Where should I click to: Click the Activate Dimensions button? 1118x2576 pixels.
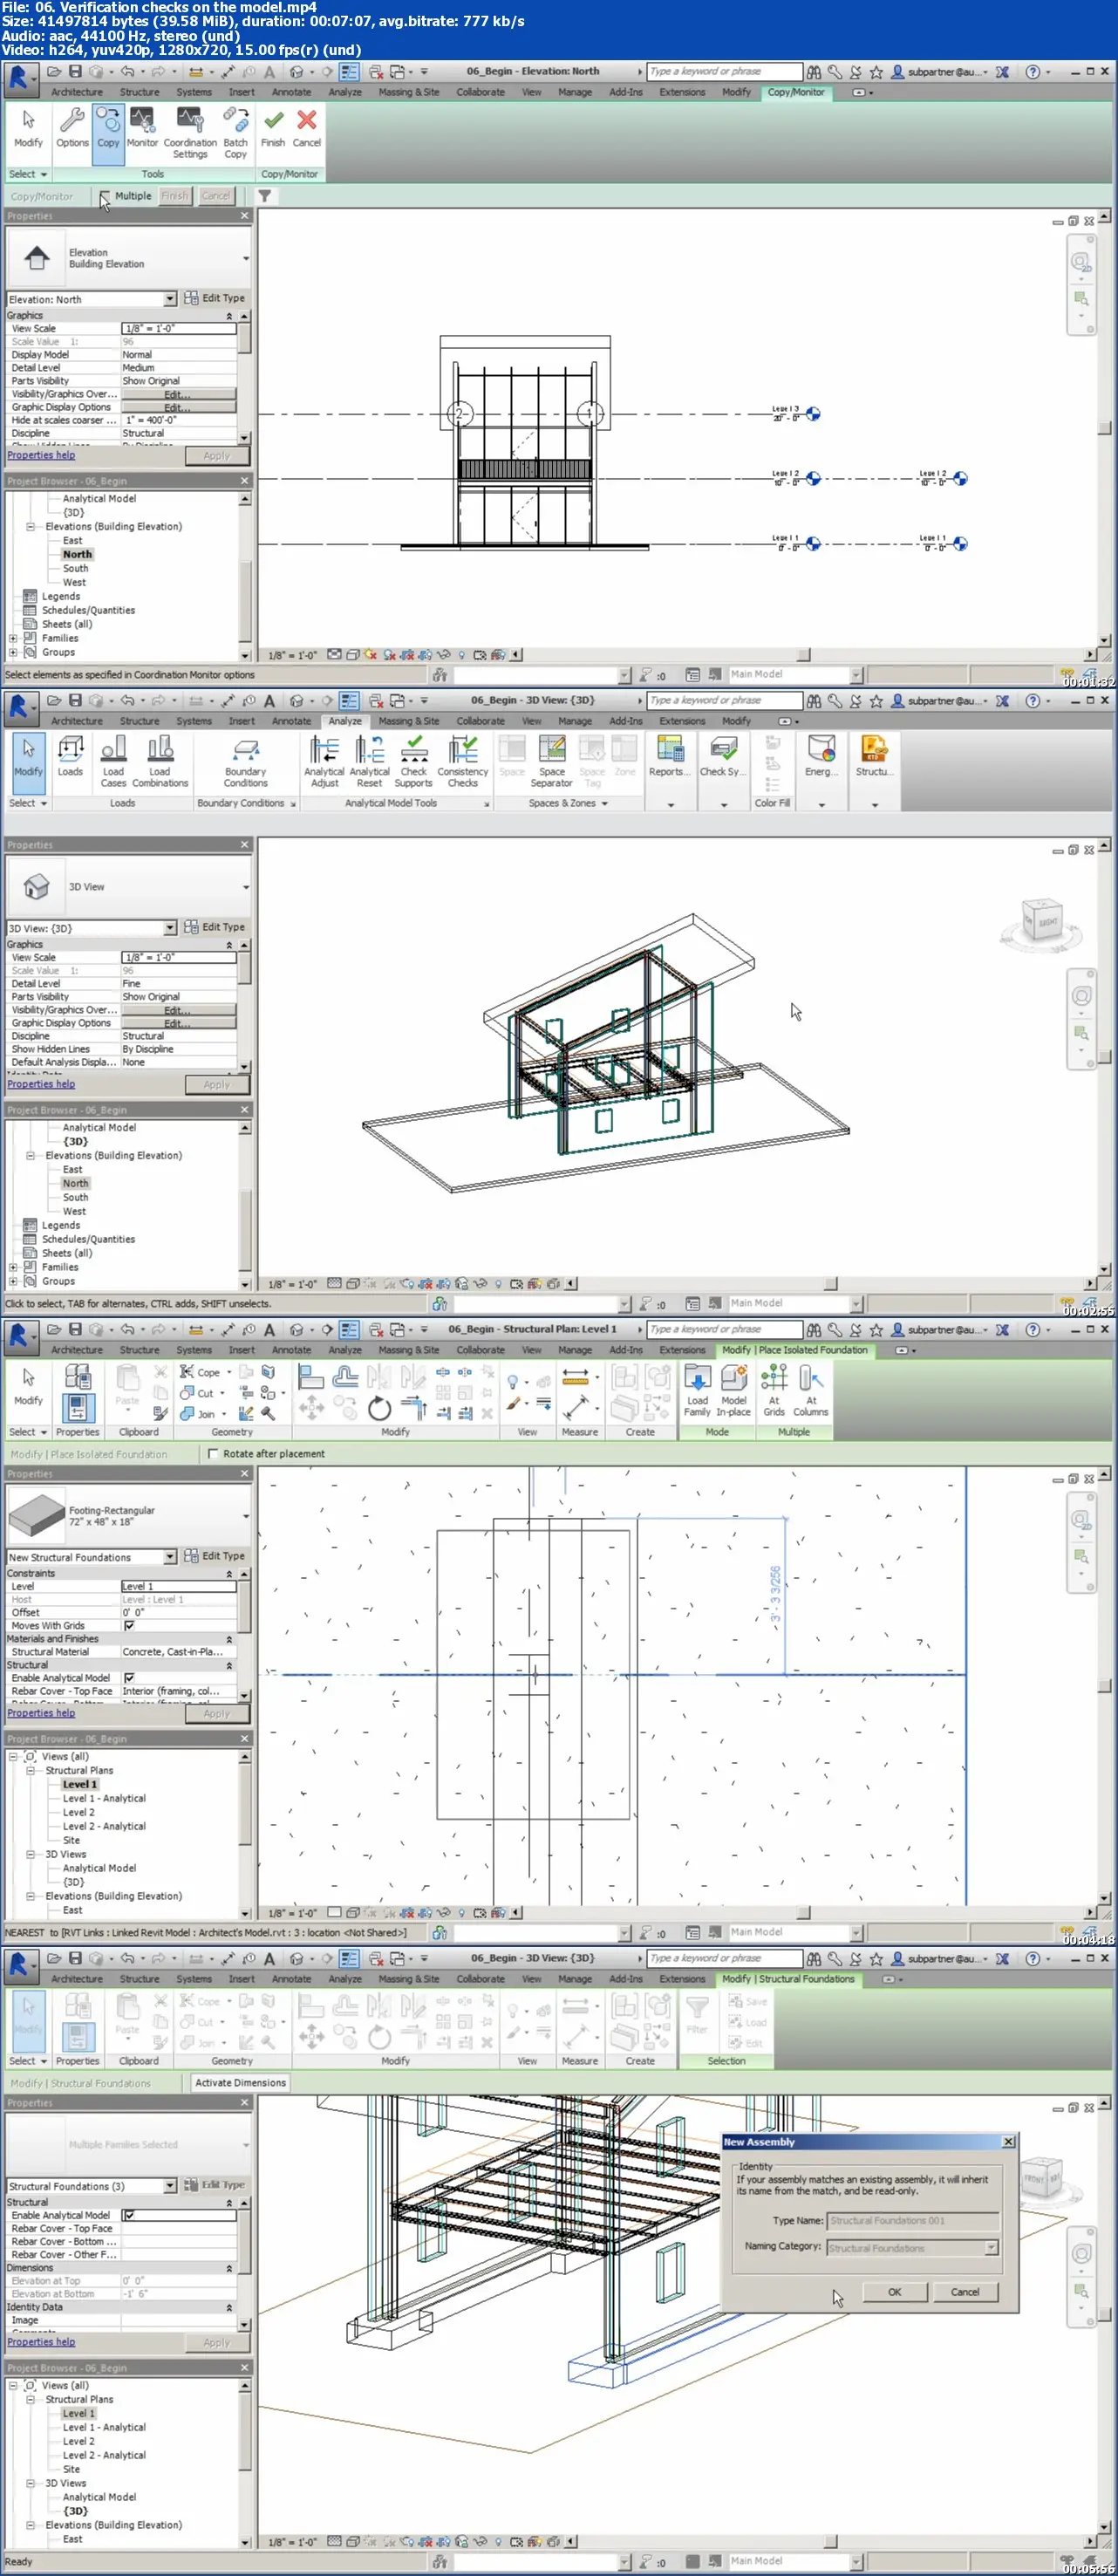240,2083
